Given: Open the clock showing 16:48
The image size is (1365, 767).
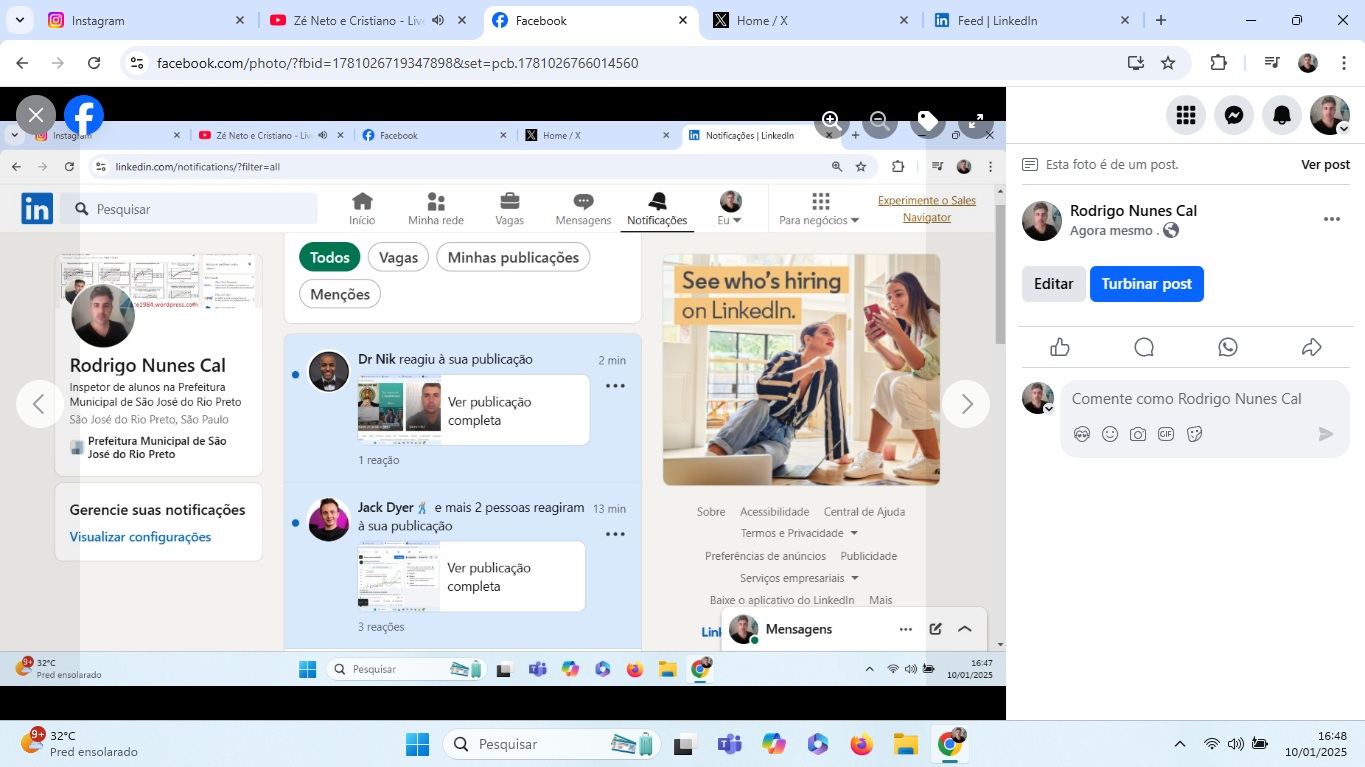Looking at the screenshot, I should click(1316, 744).
